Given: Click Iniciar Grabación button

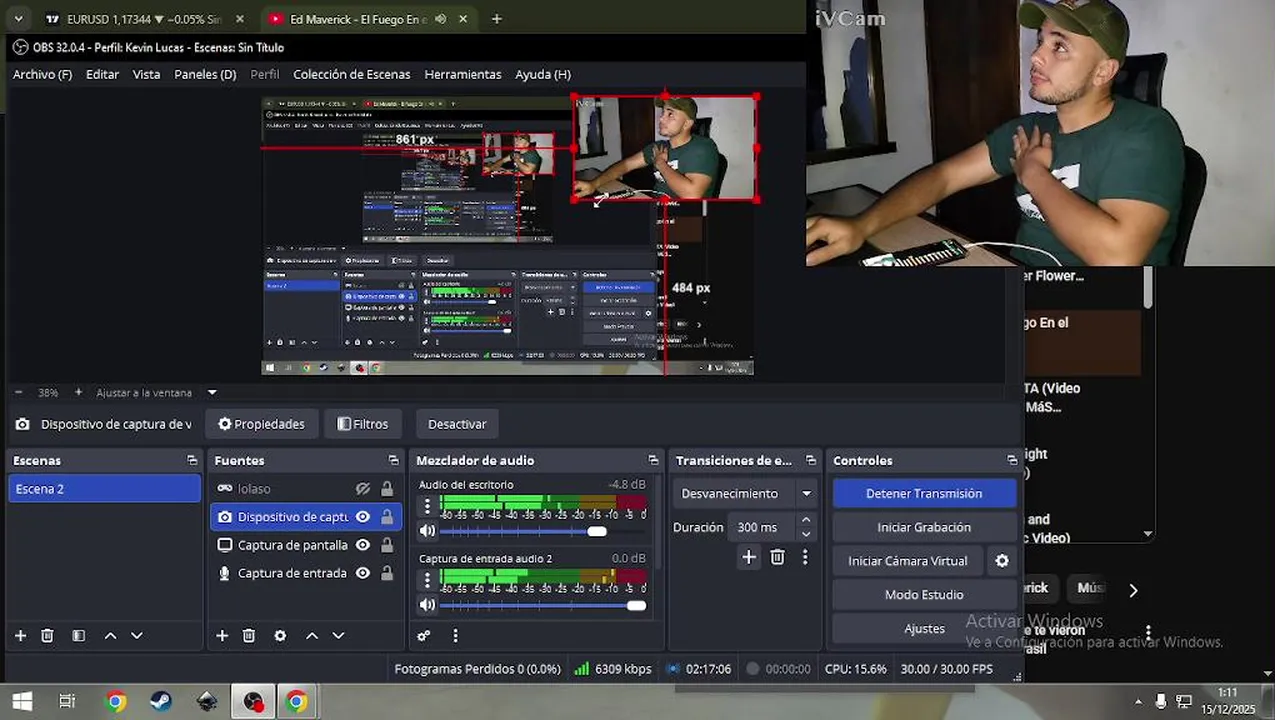Looking at the screenshot, I should pos(924,527).
